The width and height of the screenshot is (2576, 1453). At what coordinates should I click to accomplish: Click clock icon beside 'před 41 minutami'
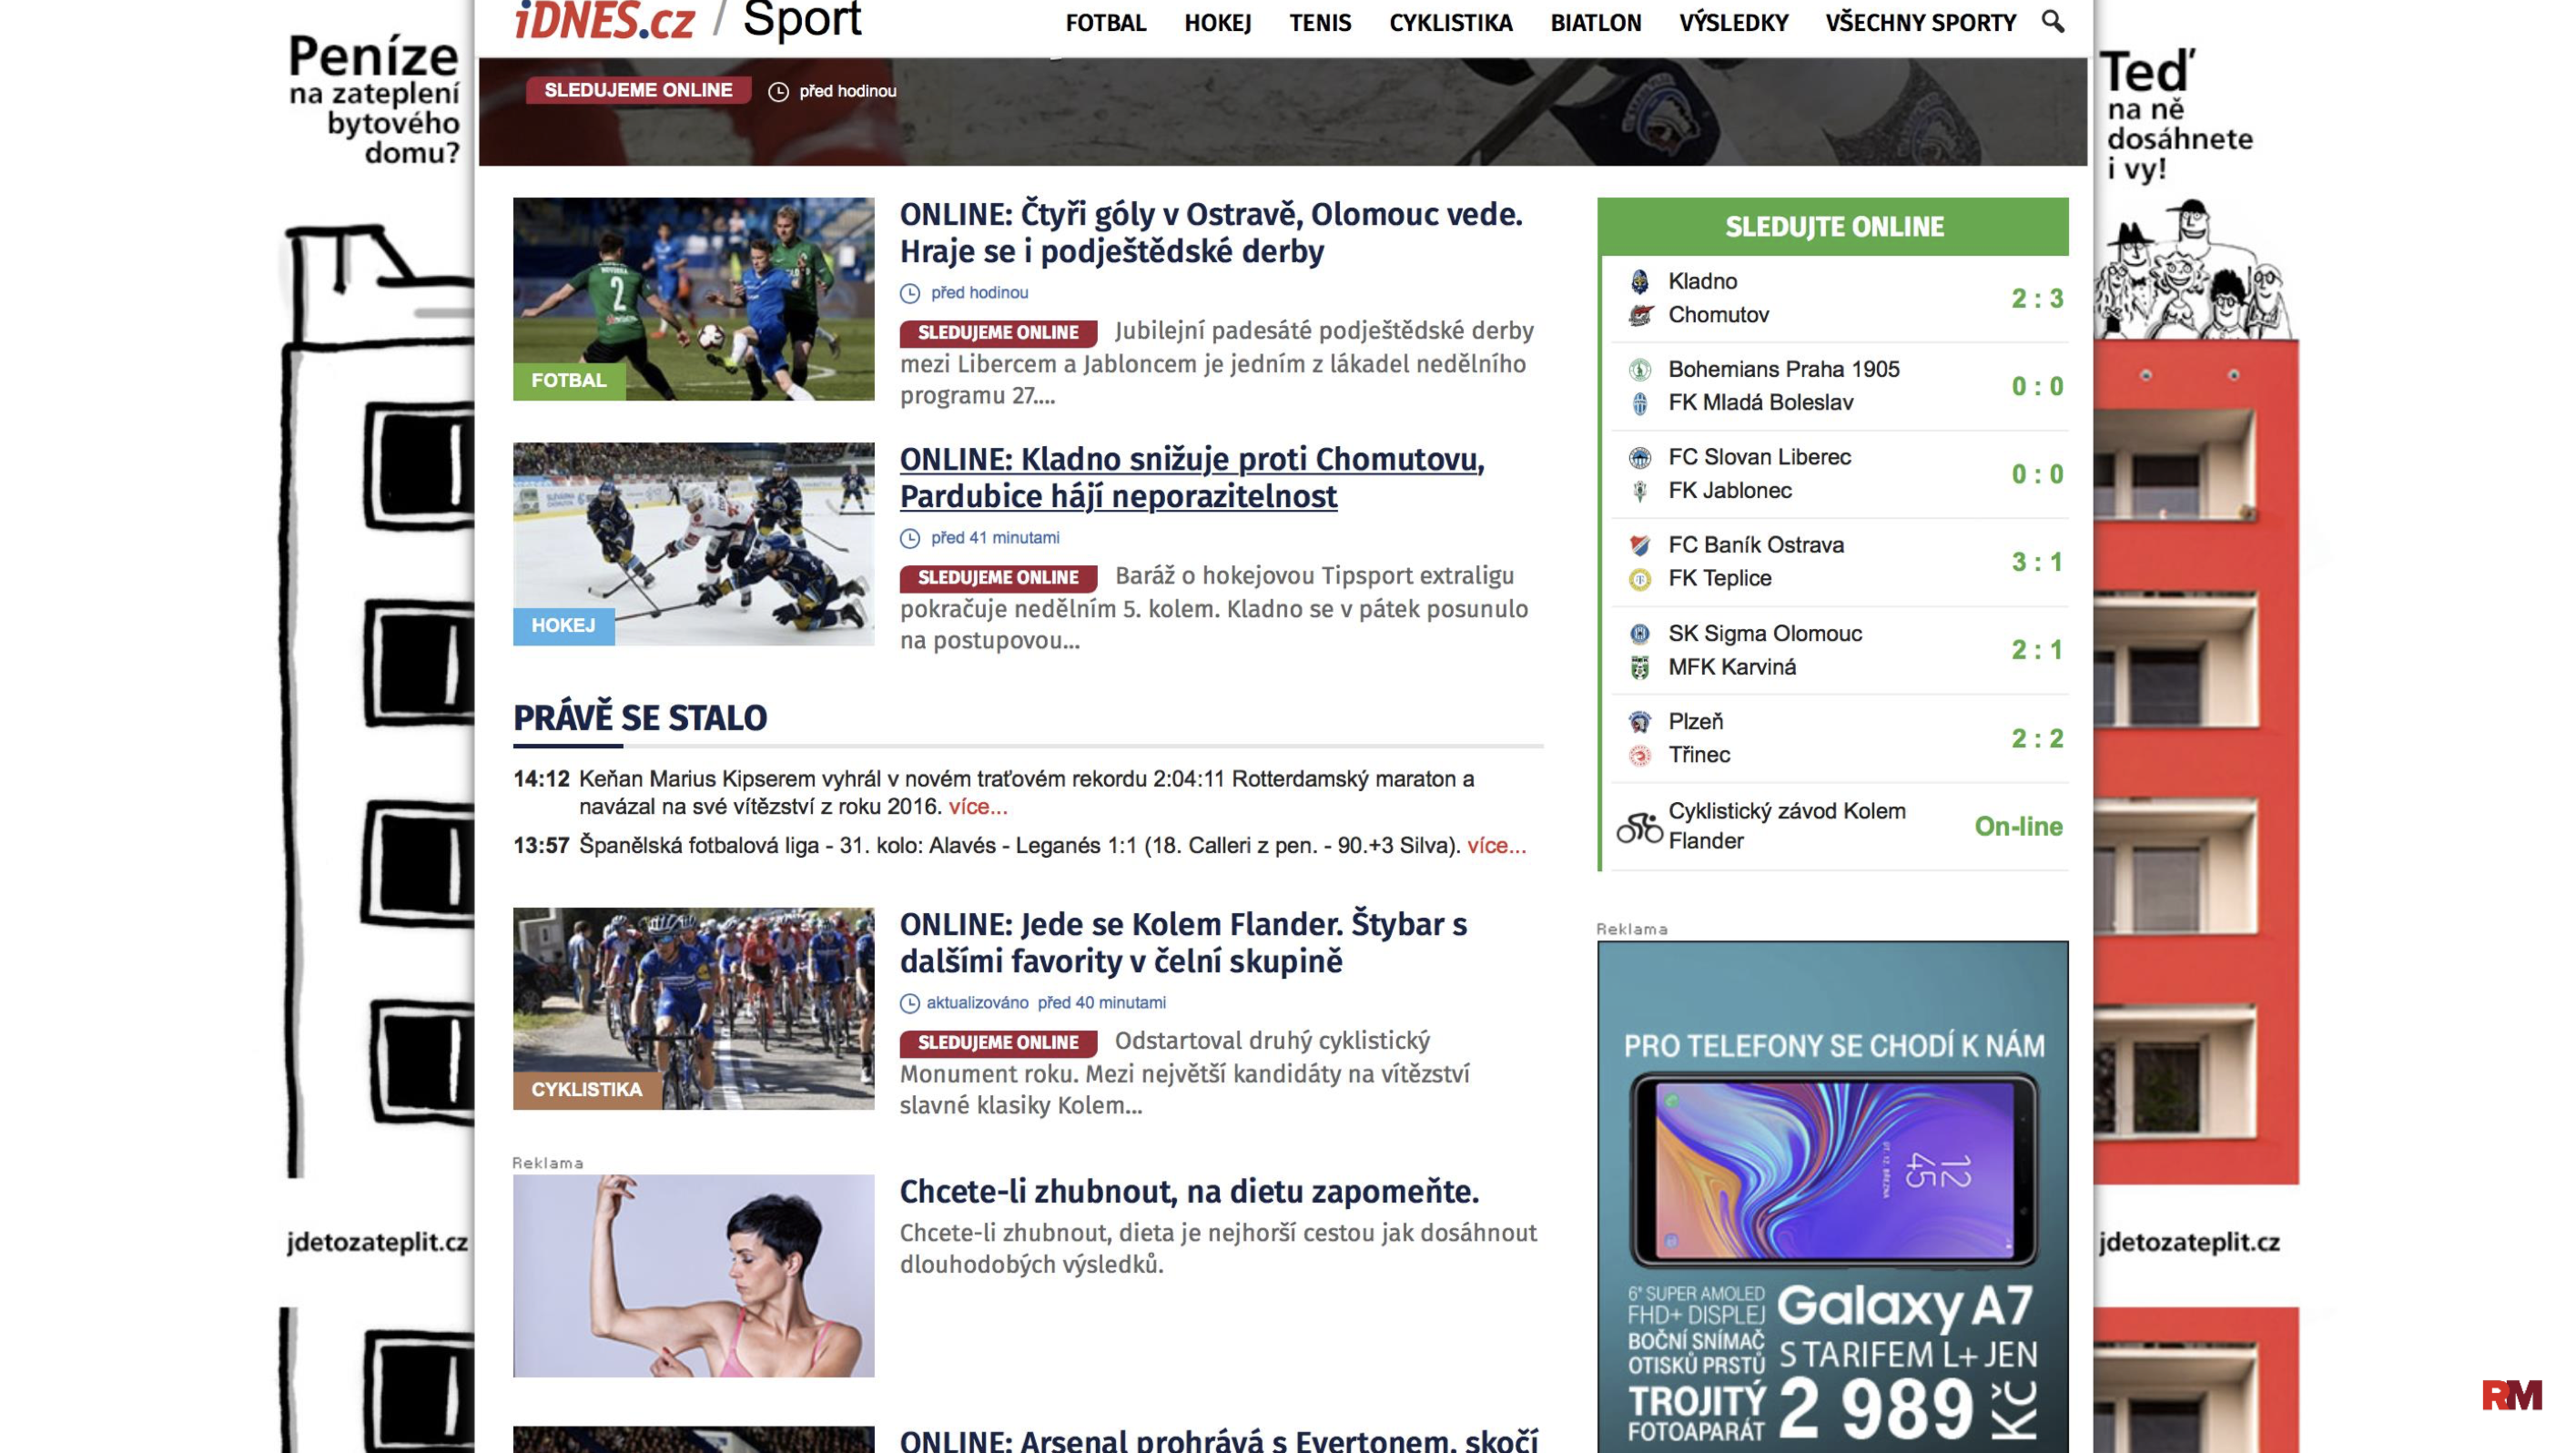pyautogui.click(x=910, y=538)
